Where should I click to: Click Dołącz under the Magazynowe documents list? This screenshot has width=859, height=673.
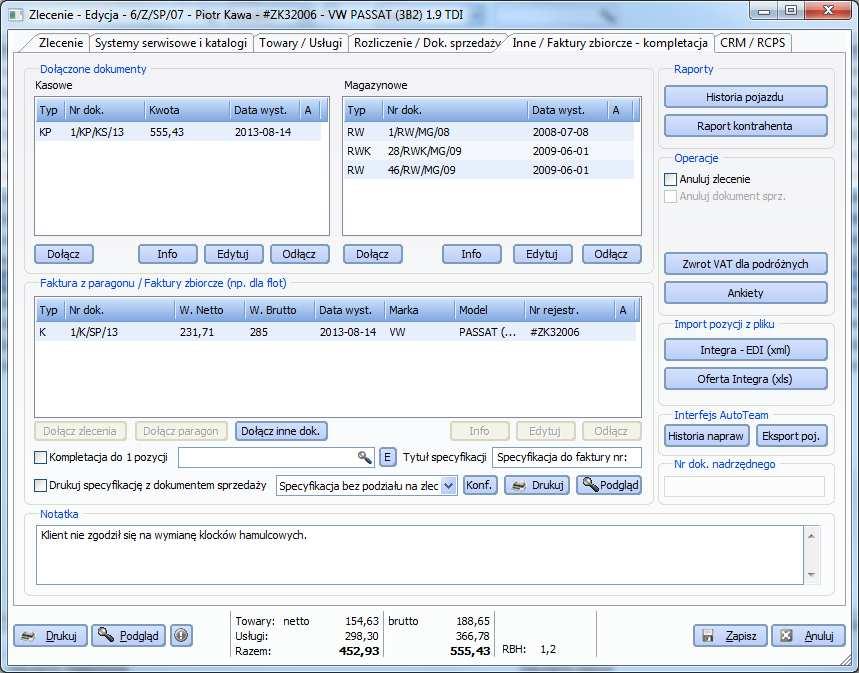[x=373, y=254]
